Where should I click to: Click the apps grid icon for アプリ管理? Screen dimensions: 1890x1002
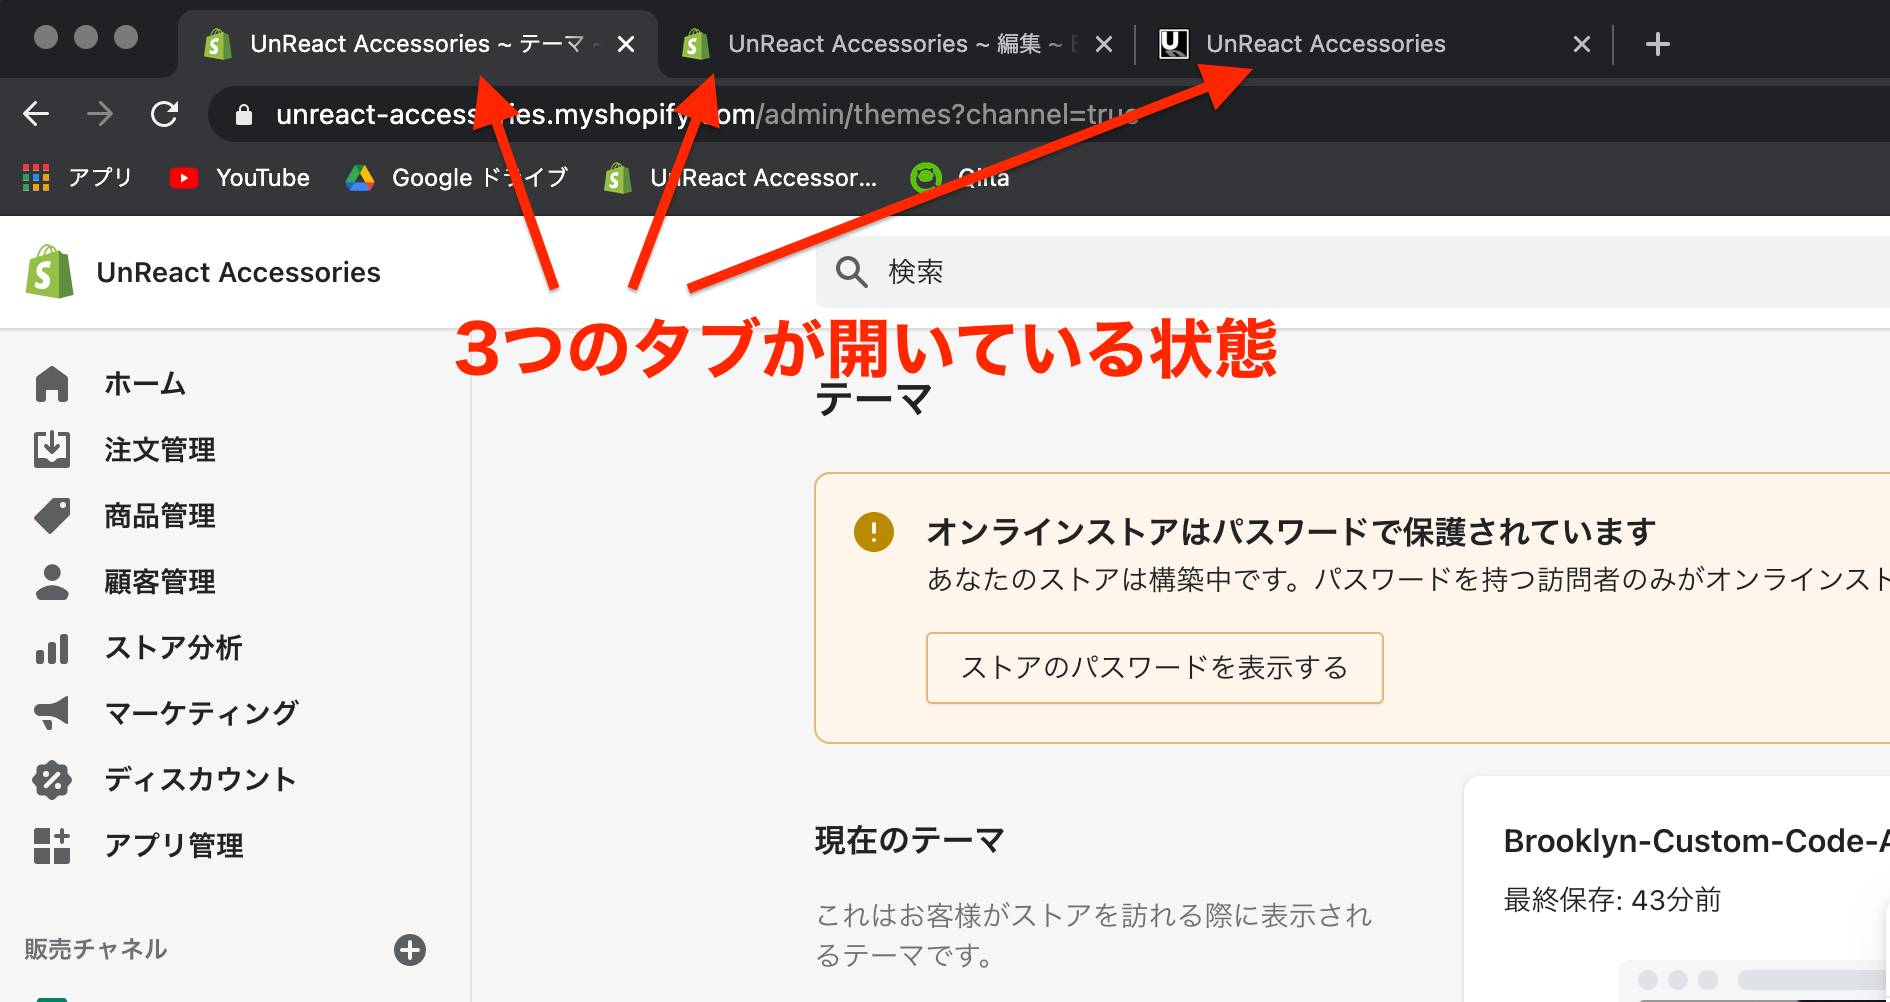(x=52, y=846)
